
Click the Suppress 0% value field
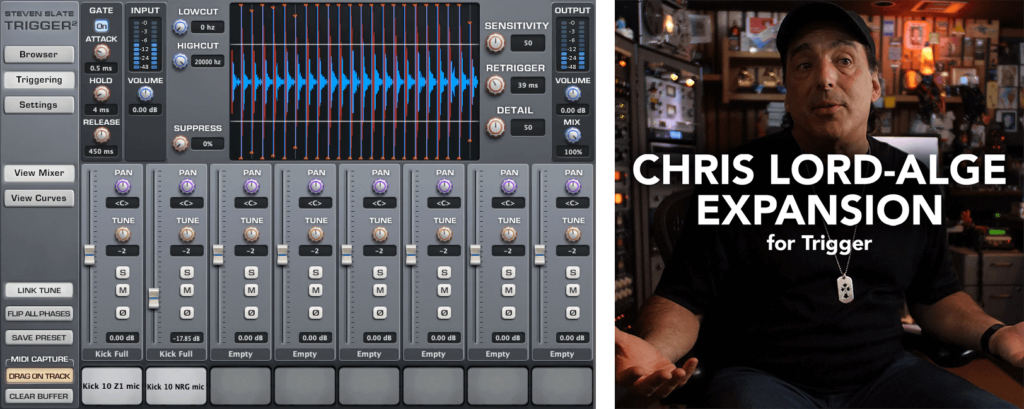208,144
